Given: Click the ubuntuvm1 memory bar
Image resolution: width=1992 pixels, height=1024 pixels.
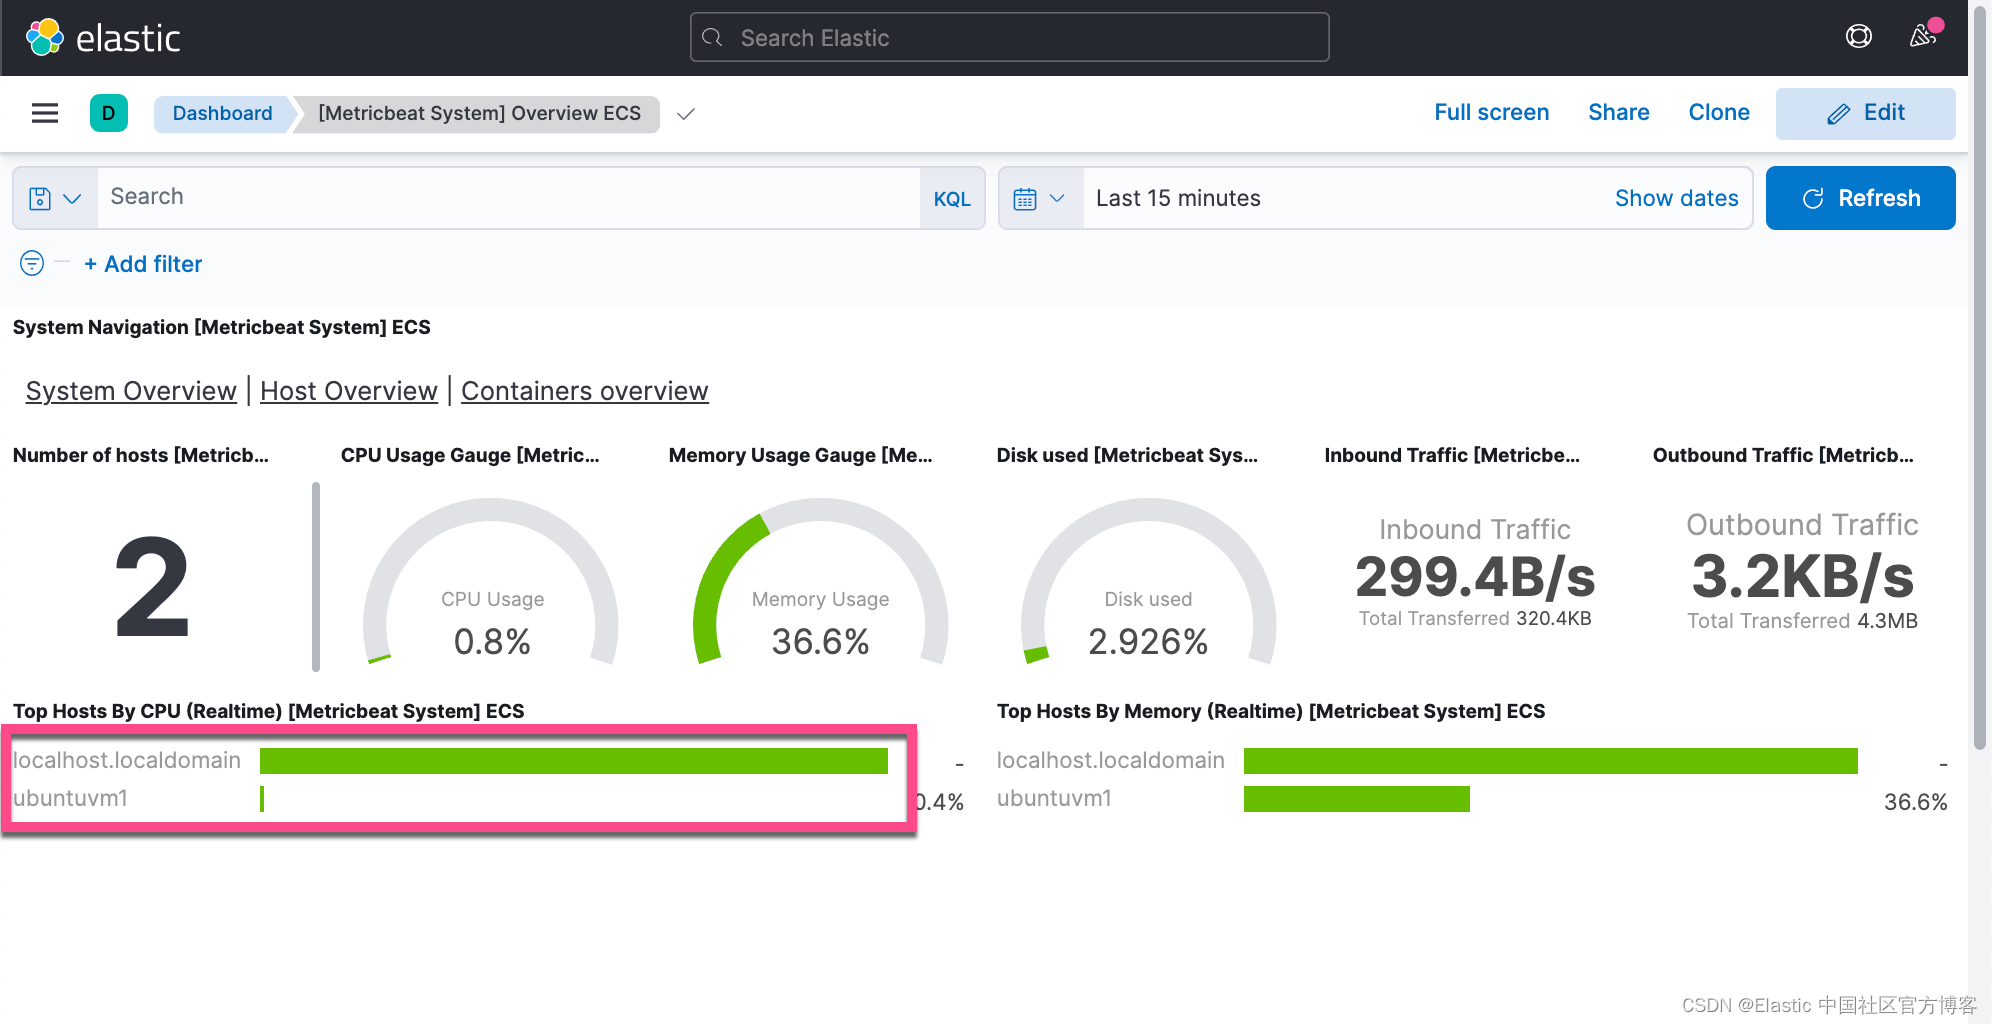Looking at the screenshot, I should [x=1357, y=799].
